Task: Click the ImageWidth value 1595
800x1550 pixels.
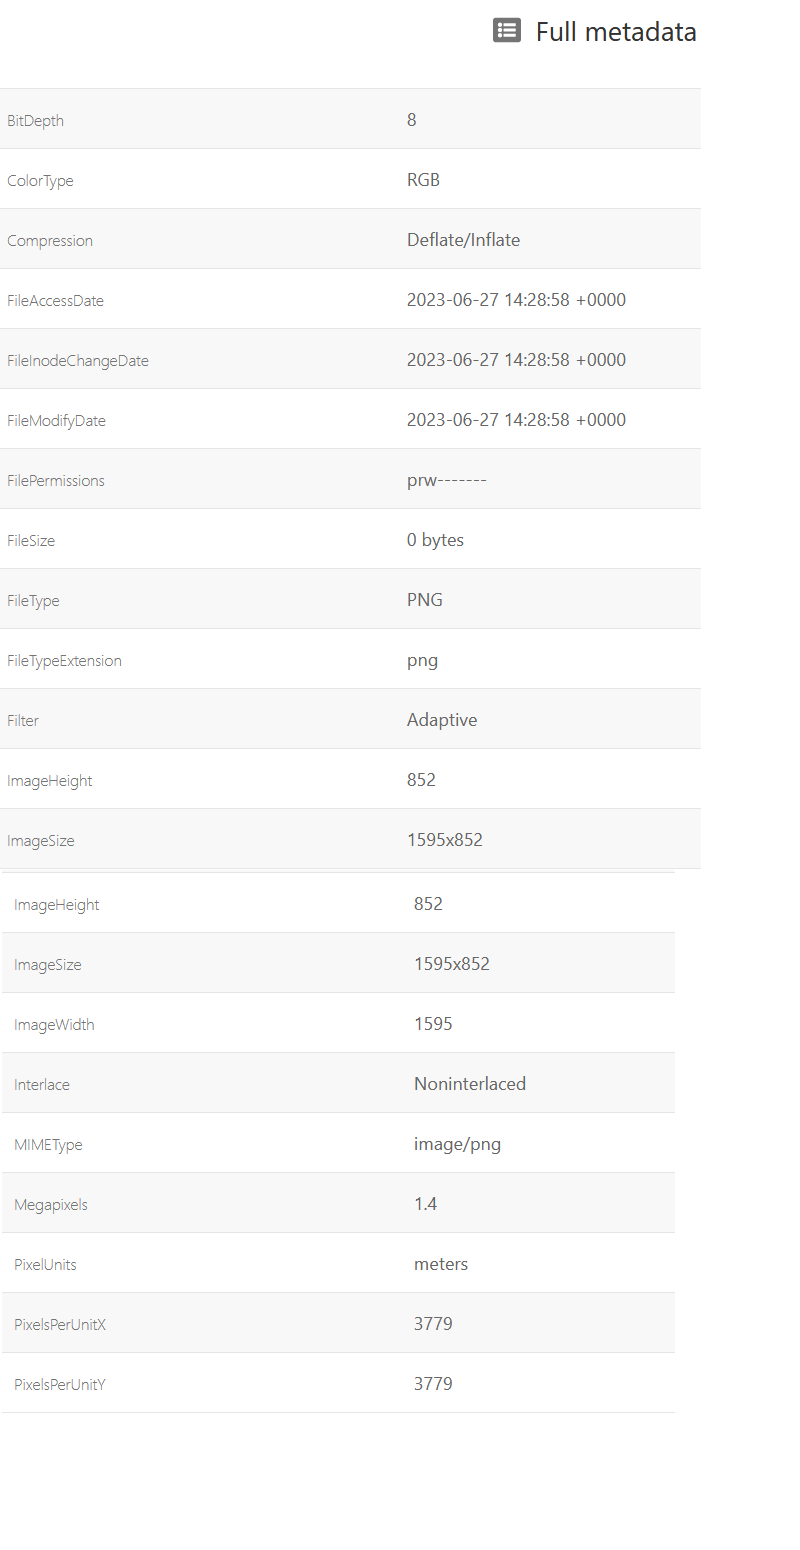Action: point(433,1024)
